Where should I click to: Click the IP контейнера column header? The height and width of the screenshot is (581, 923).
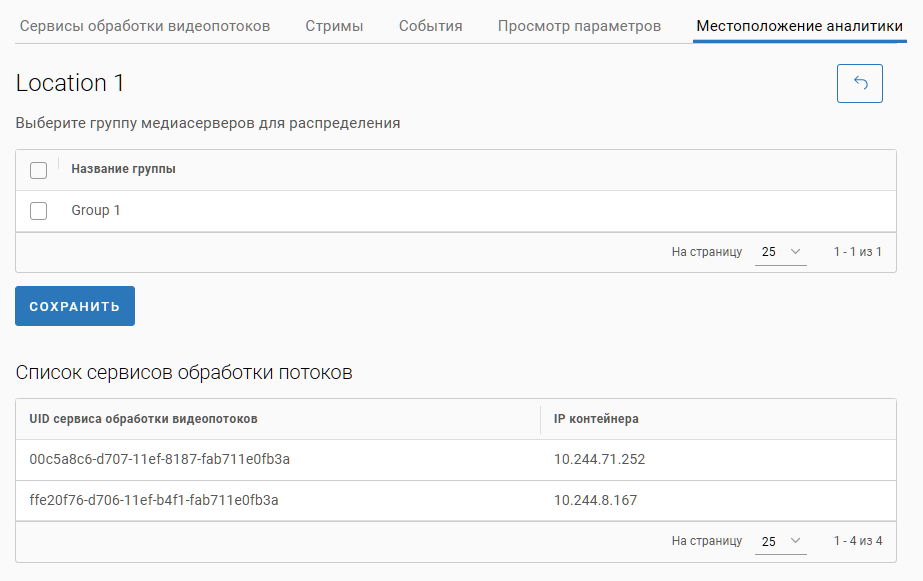tap(596, 419)
